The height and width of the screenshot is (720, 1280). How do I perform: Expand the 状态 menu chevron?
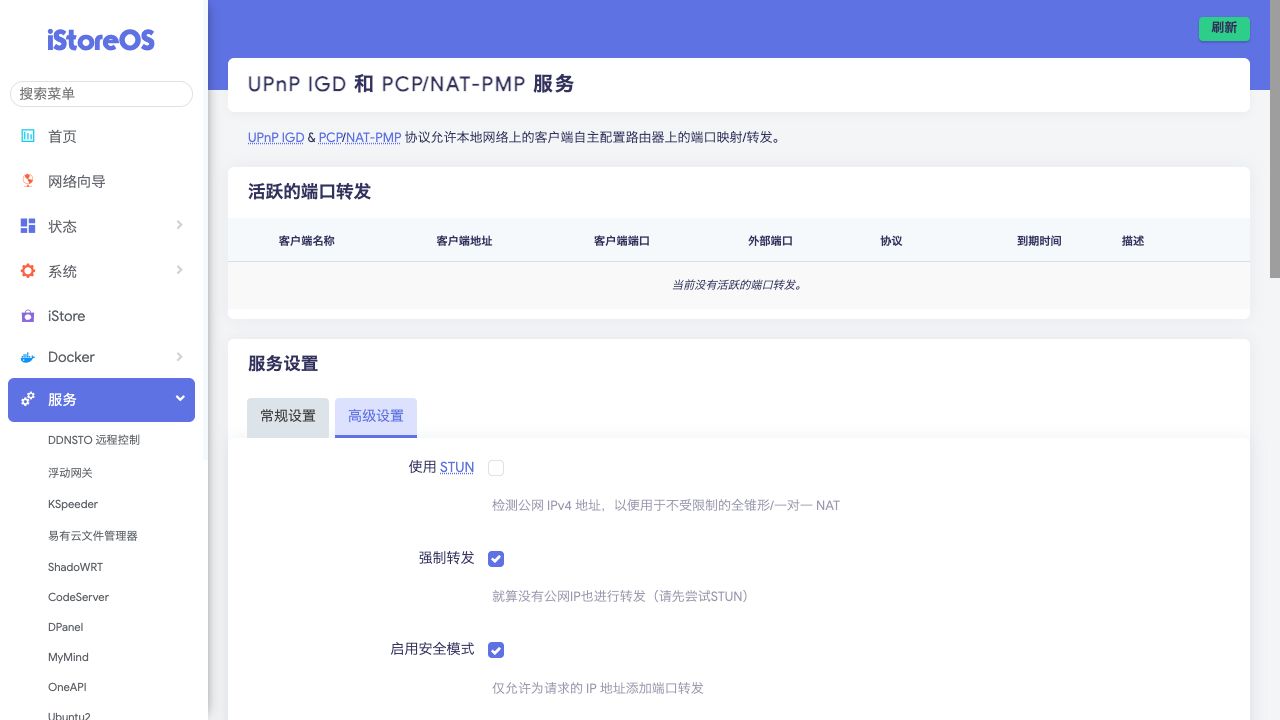(x=180, y=225)
